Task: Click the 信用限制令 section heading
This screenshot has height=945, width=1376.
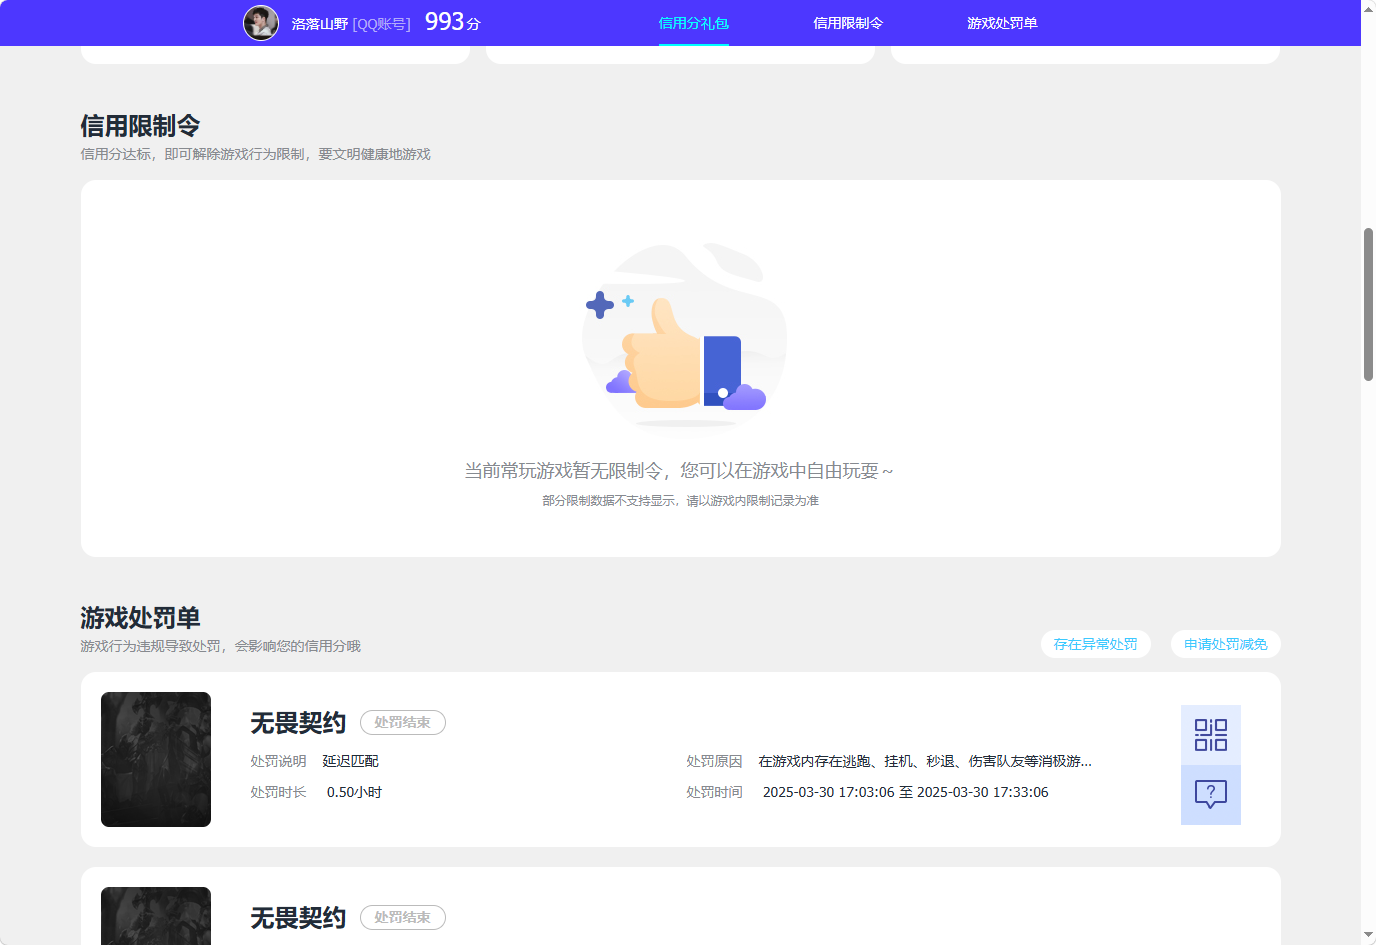Action: (141, 126)
